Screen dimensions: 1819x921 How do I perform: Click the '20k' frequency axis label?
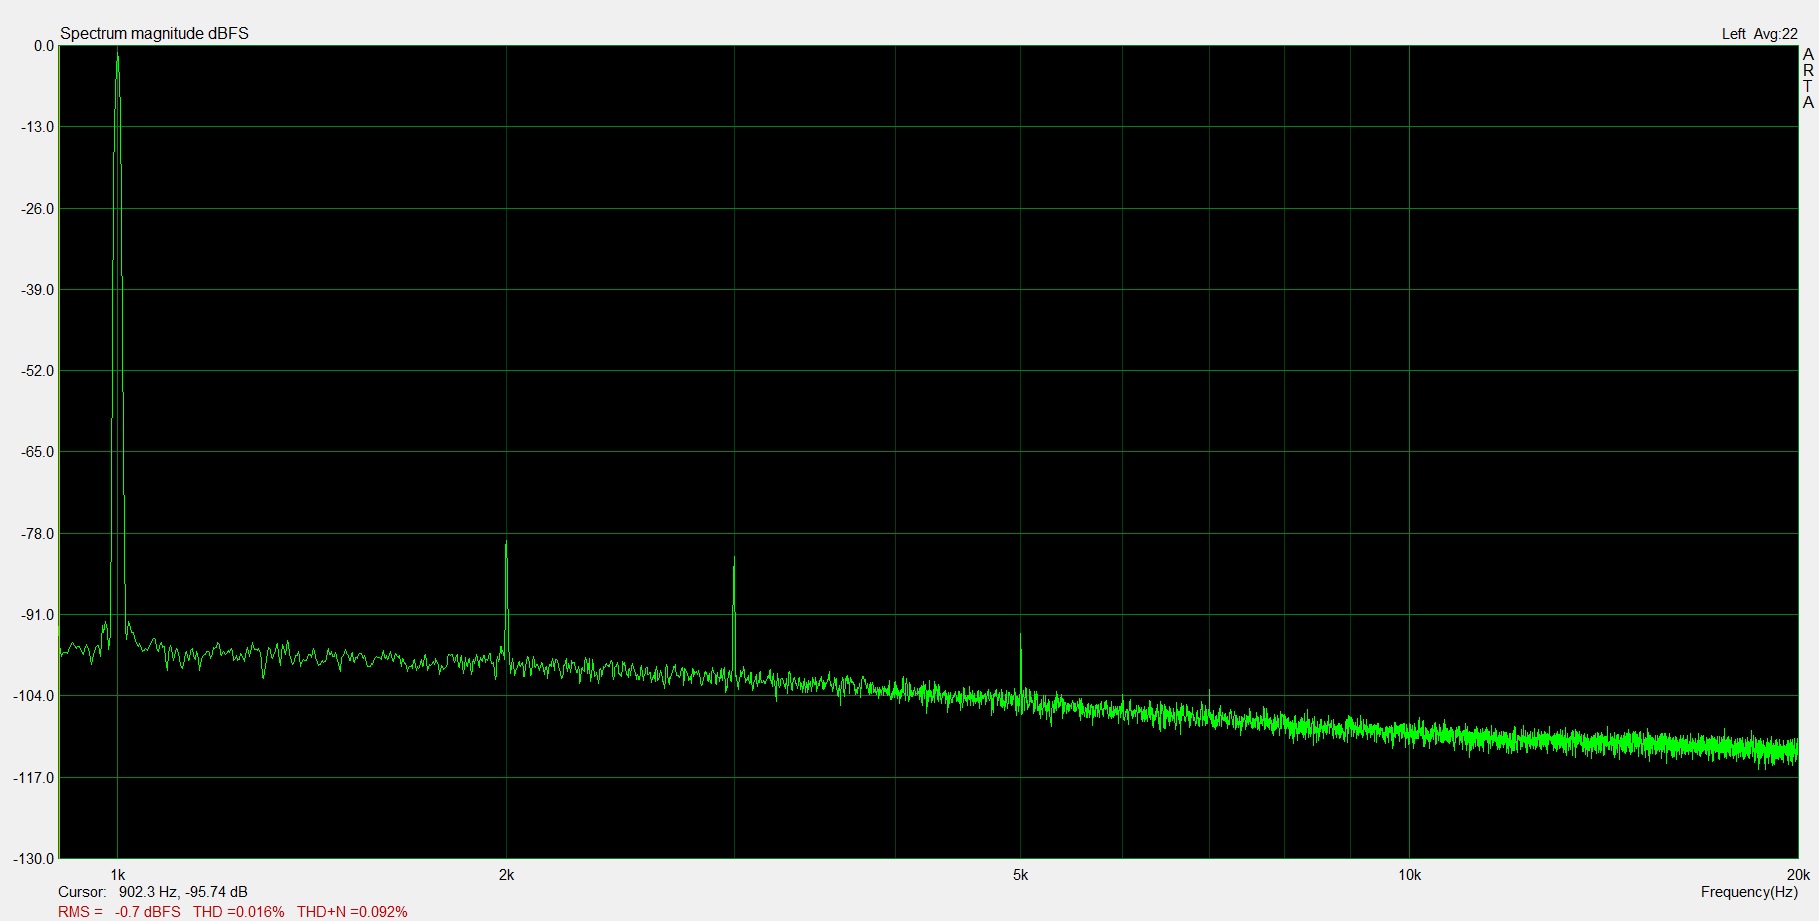1798,875
